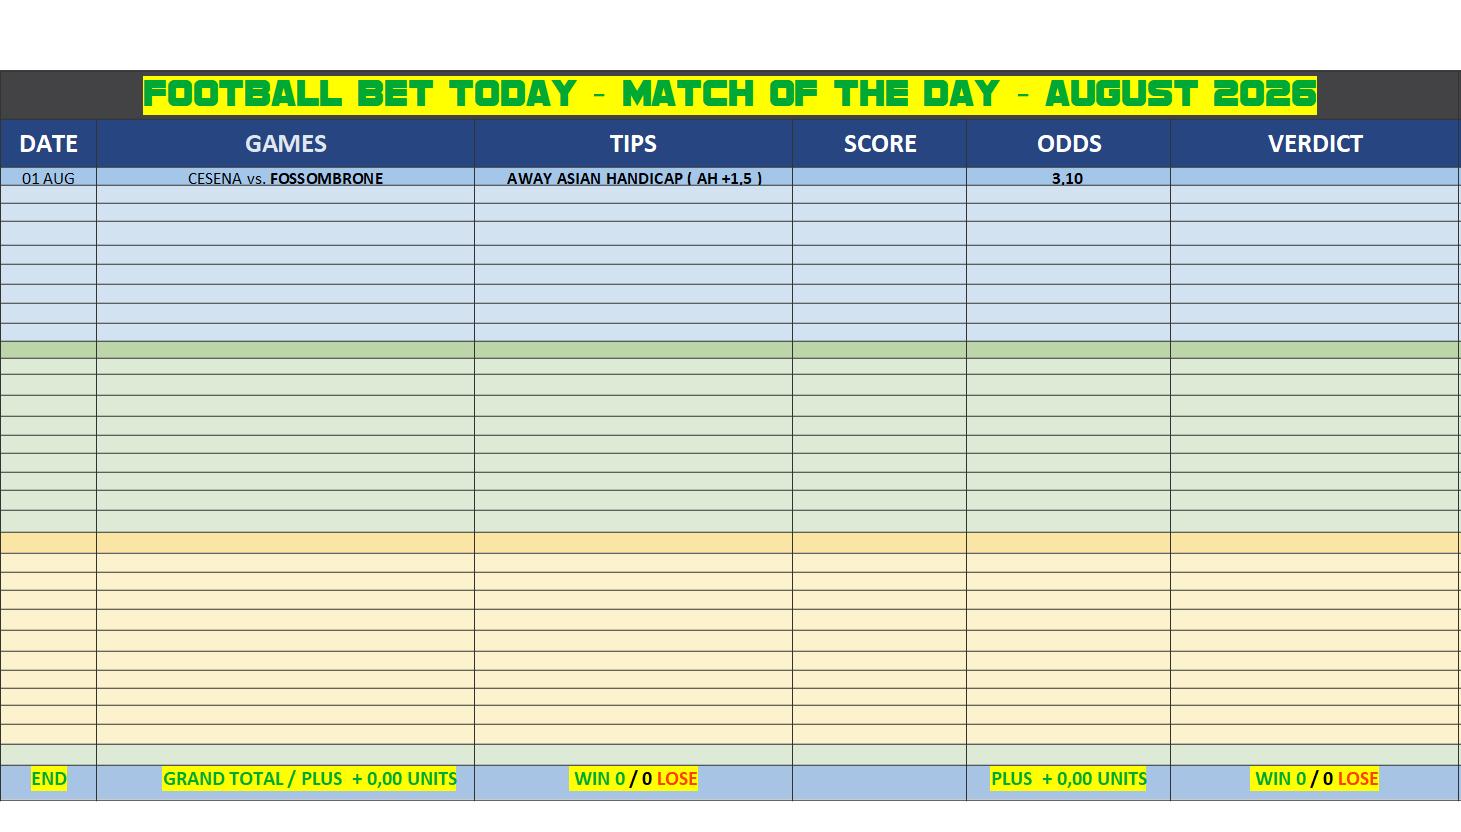Click the Football Bet Today title banner
1461x832 pixels.
click(x=730, y=95)
